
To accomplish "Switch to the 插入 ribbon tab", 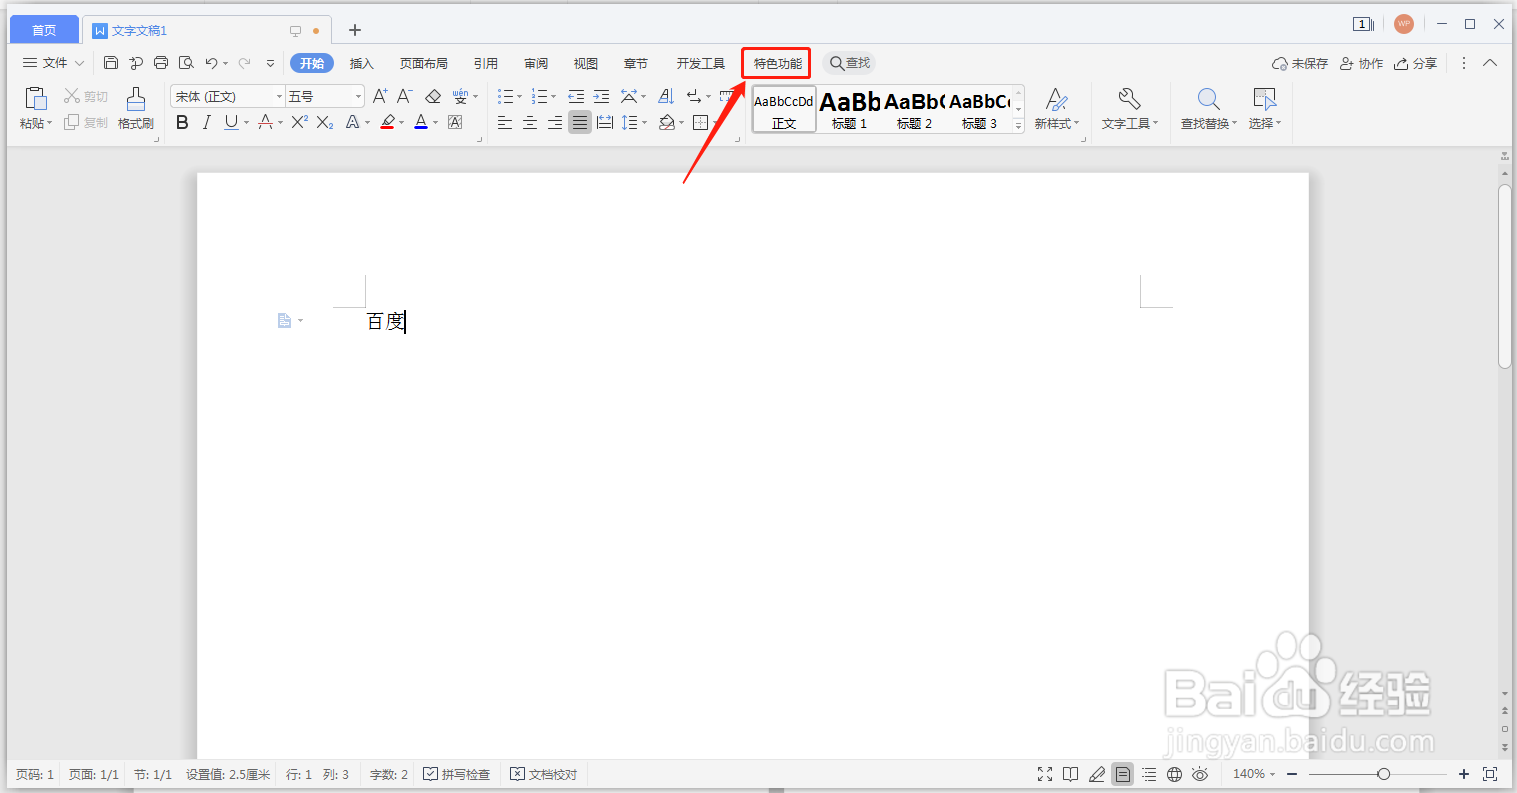I will point(361,62).
